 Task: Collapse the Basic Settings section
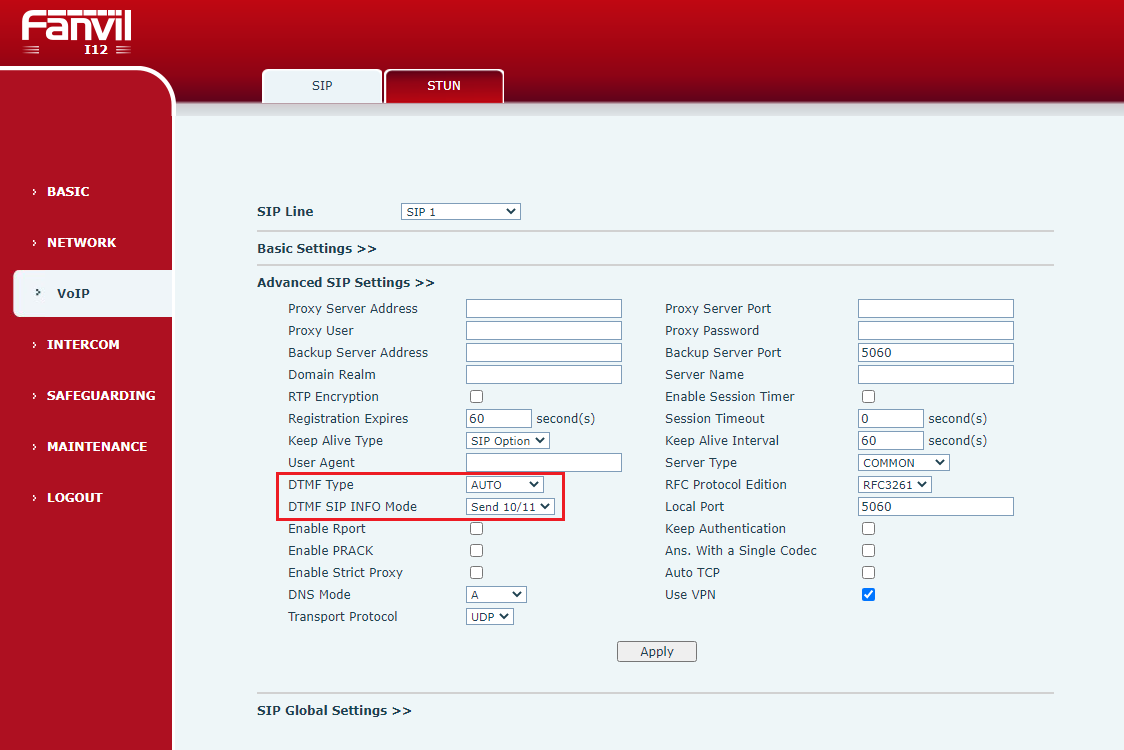316,248
